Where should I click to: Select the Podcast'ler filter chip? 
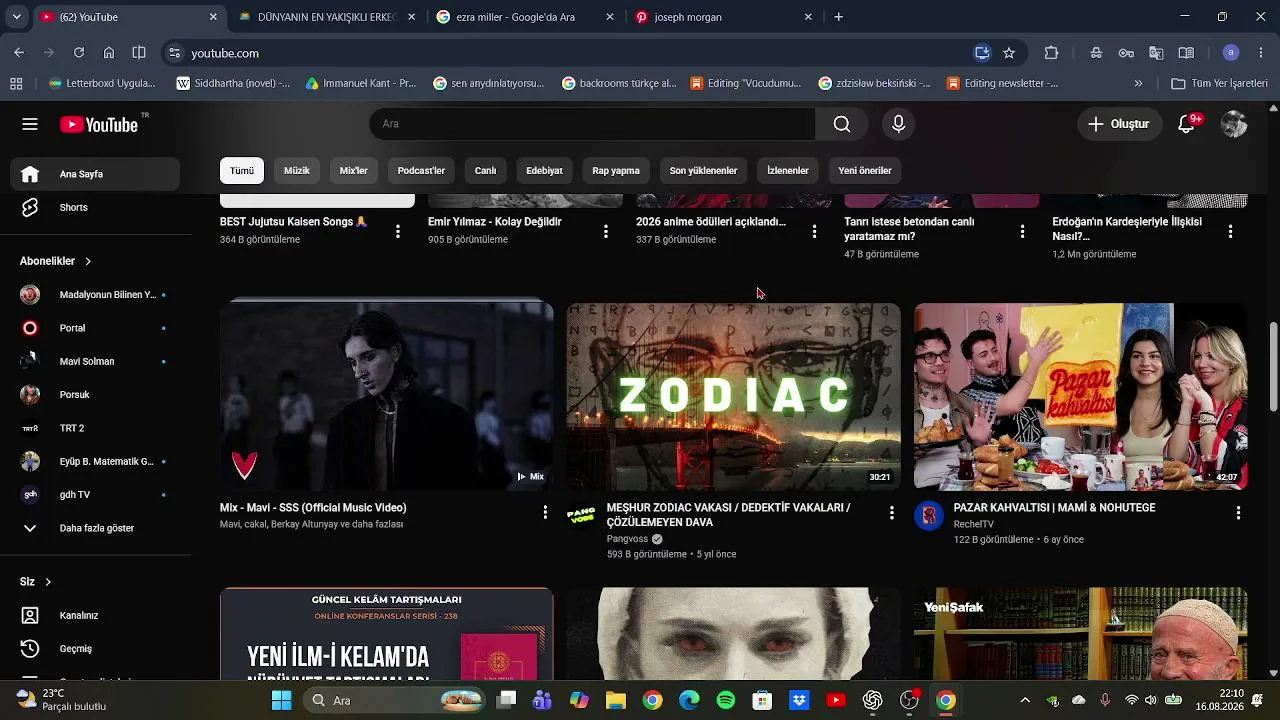pos(421,171)
